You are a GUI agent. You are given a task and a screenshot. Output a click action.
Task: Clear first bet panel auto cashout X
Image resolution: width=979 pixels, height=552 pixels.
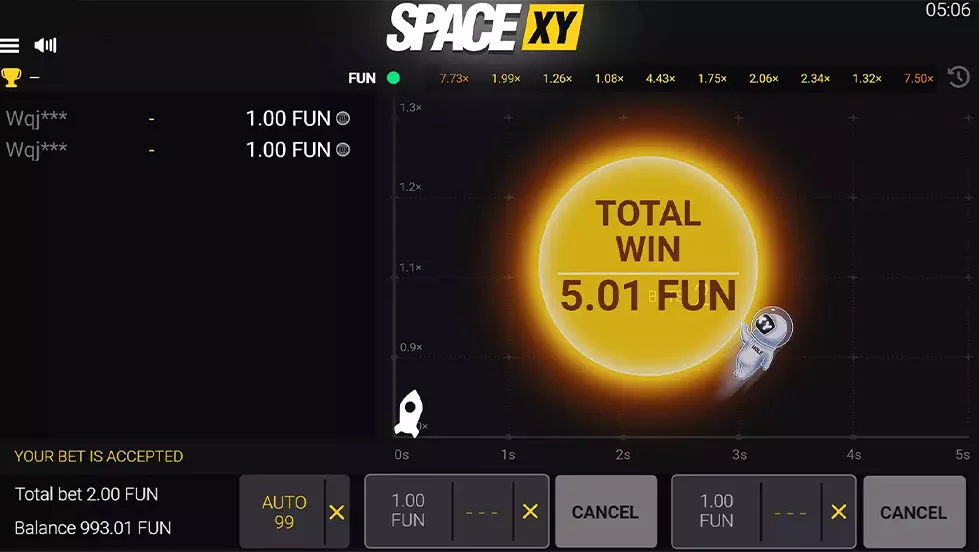pyautogui.click(x=530, y=511)
